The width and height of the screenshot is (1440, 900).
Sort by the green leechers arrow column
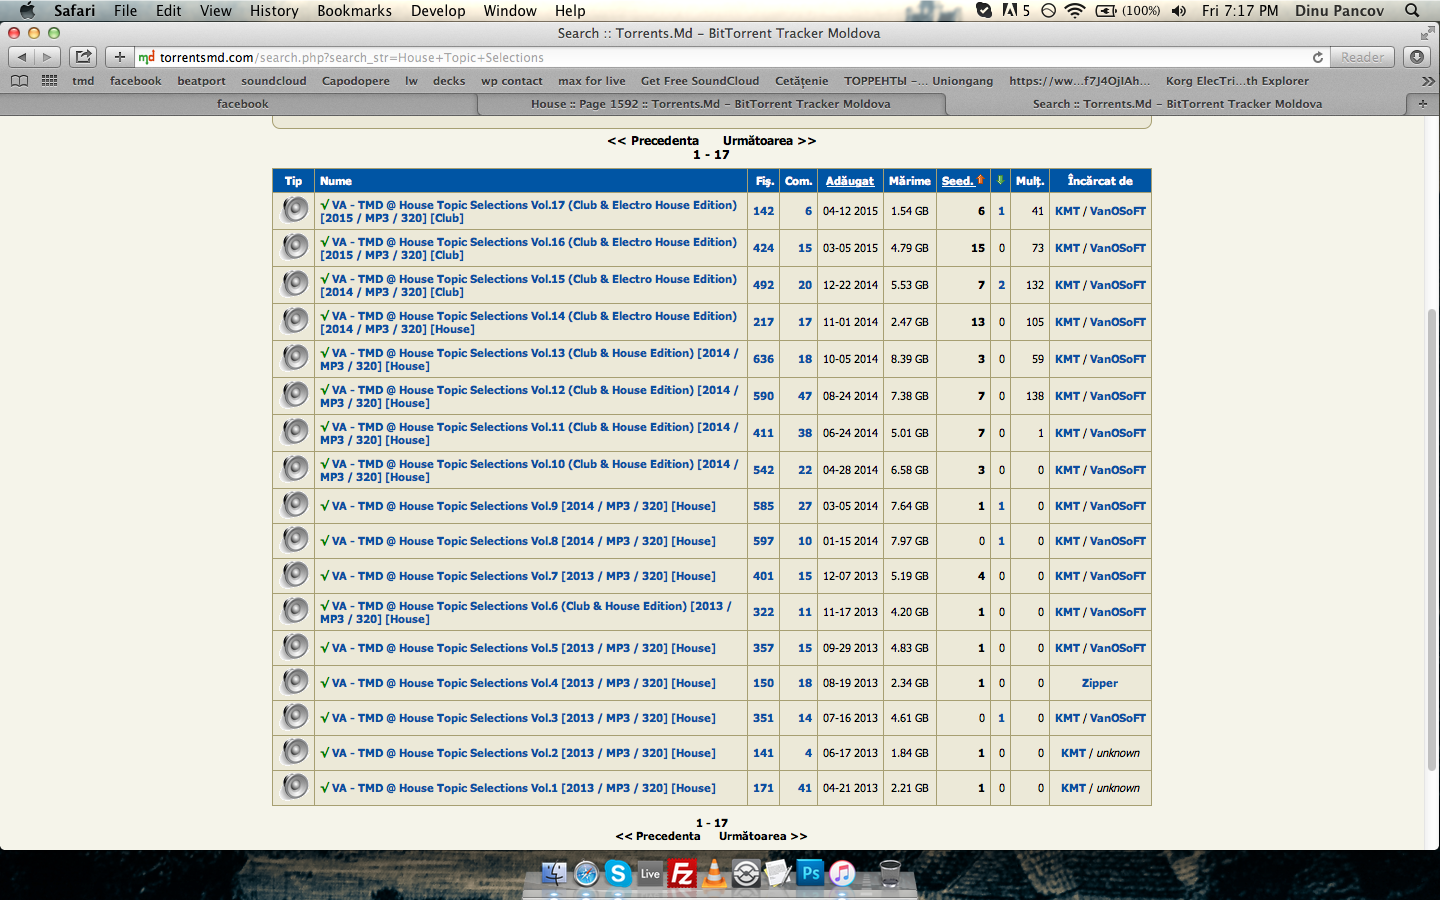[1000, 180]
